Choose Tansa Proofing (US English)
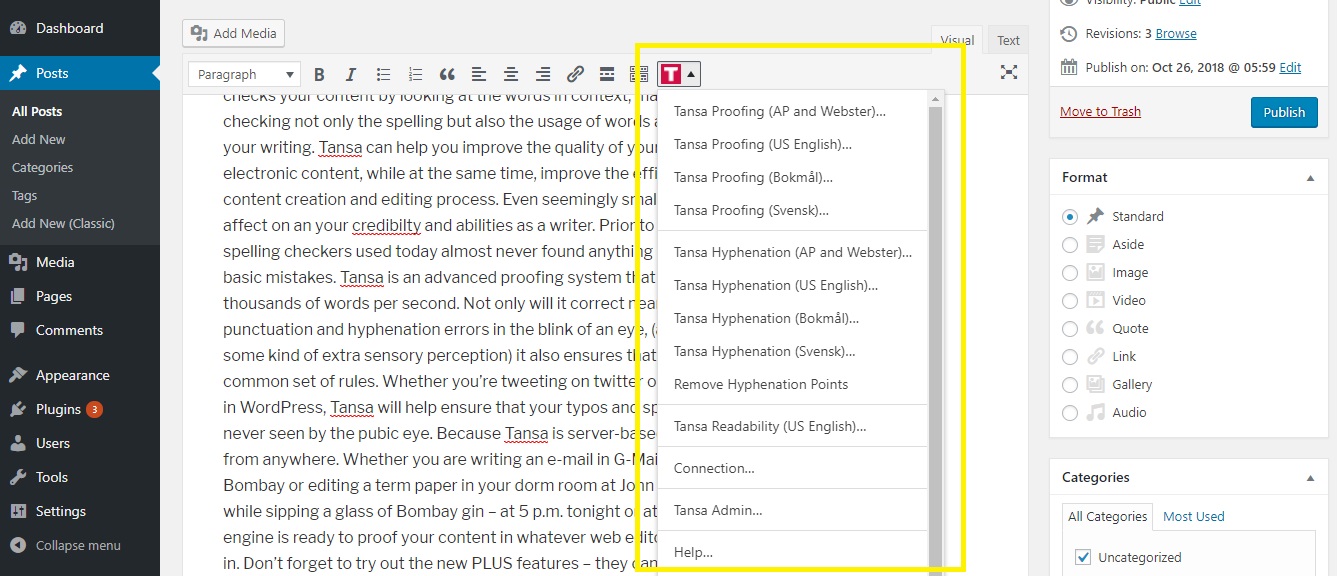 coord(794,144)
